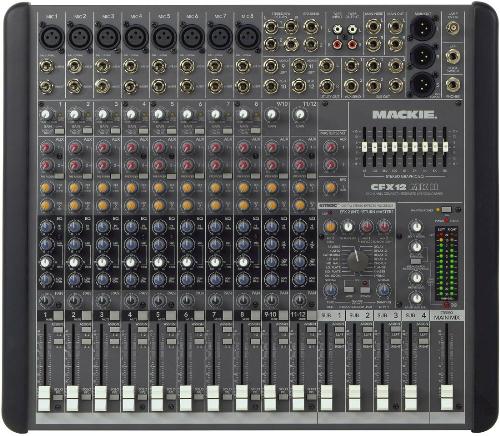Click the MIC 8 XLR input jack
Viewport: 500px width, 436px height.
248,36
